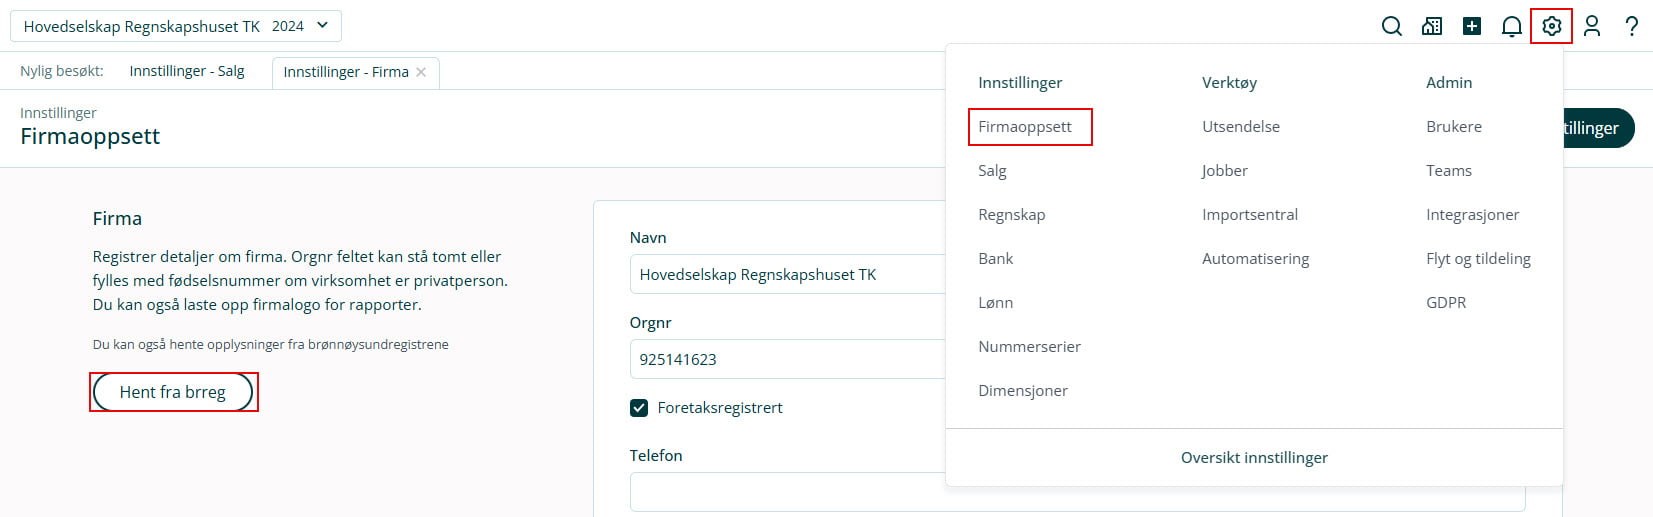Select Firmaoppsett in the settings menu

click(x=1025, y=127)
